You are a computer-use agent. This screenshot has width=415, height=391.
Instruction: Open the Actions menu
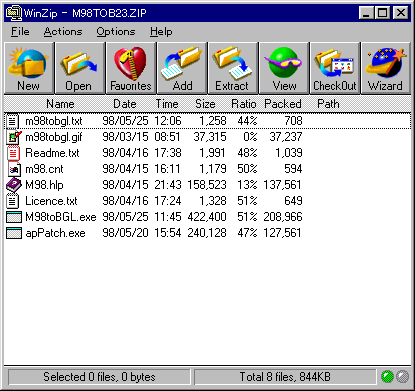point(63,32)
